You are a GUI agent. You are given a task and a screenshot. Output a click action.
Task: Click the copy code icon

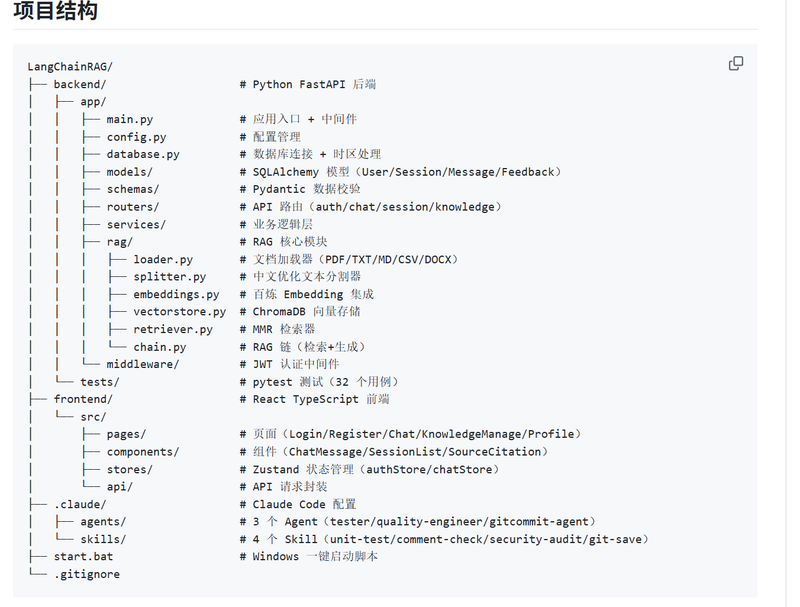coord(736,64)
